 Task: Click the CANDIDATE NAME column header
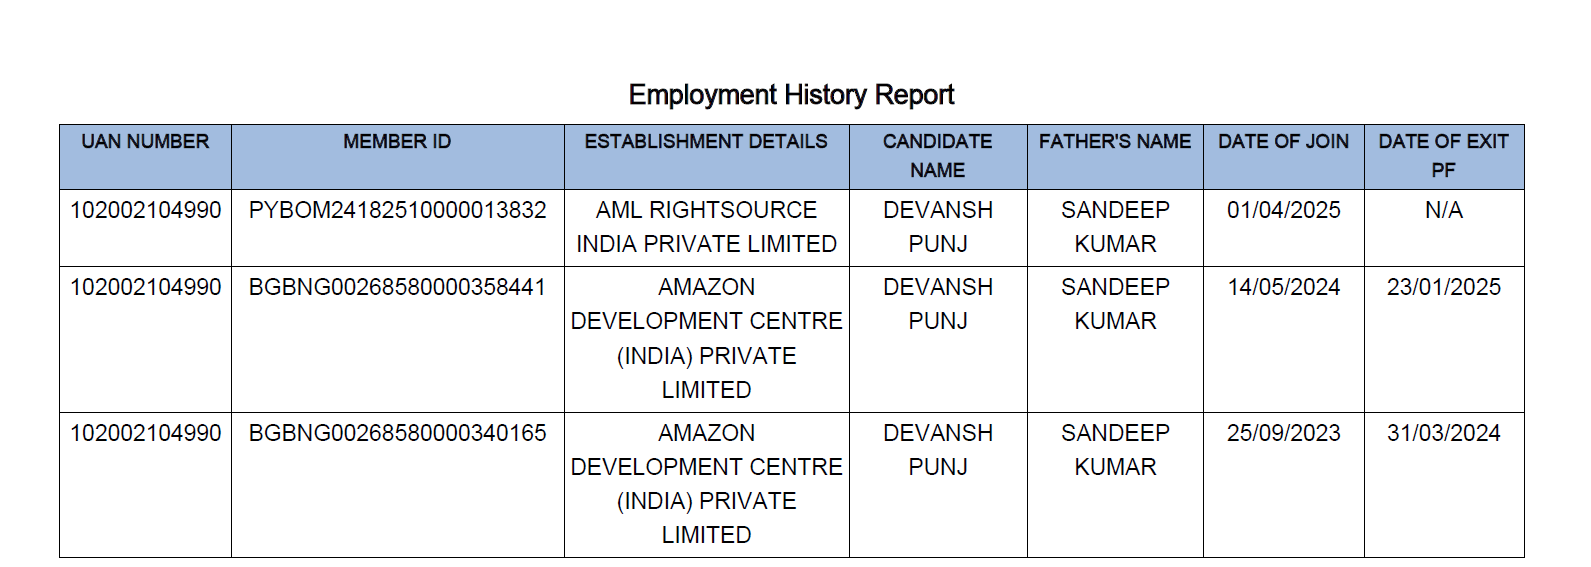point(937,156)
